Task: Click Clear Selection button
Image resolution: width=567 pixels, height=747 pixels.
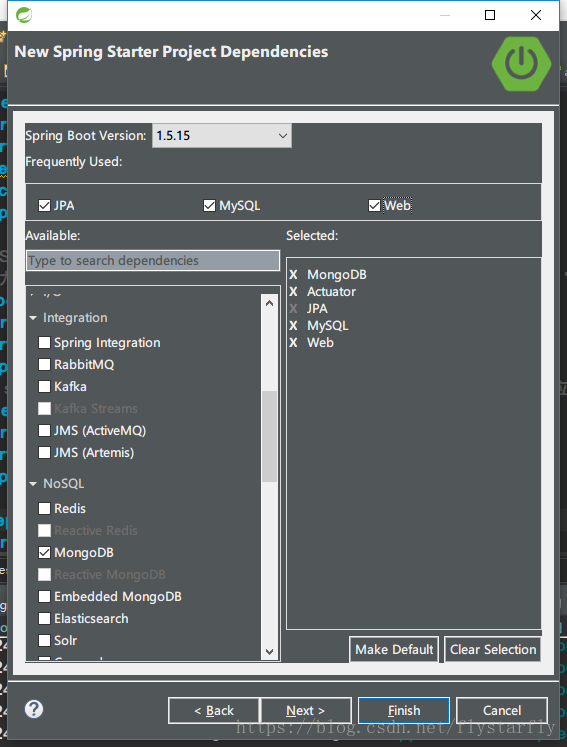Action: click(x=493, y=649)
